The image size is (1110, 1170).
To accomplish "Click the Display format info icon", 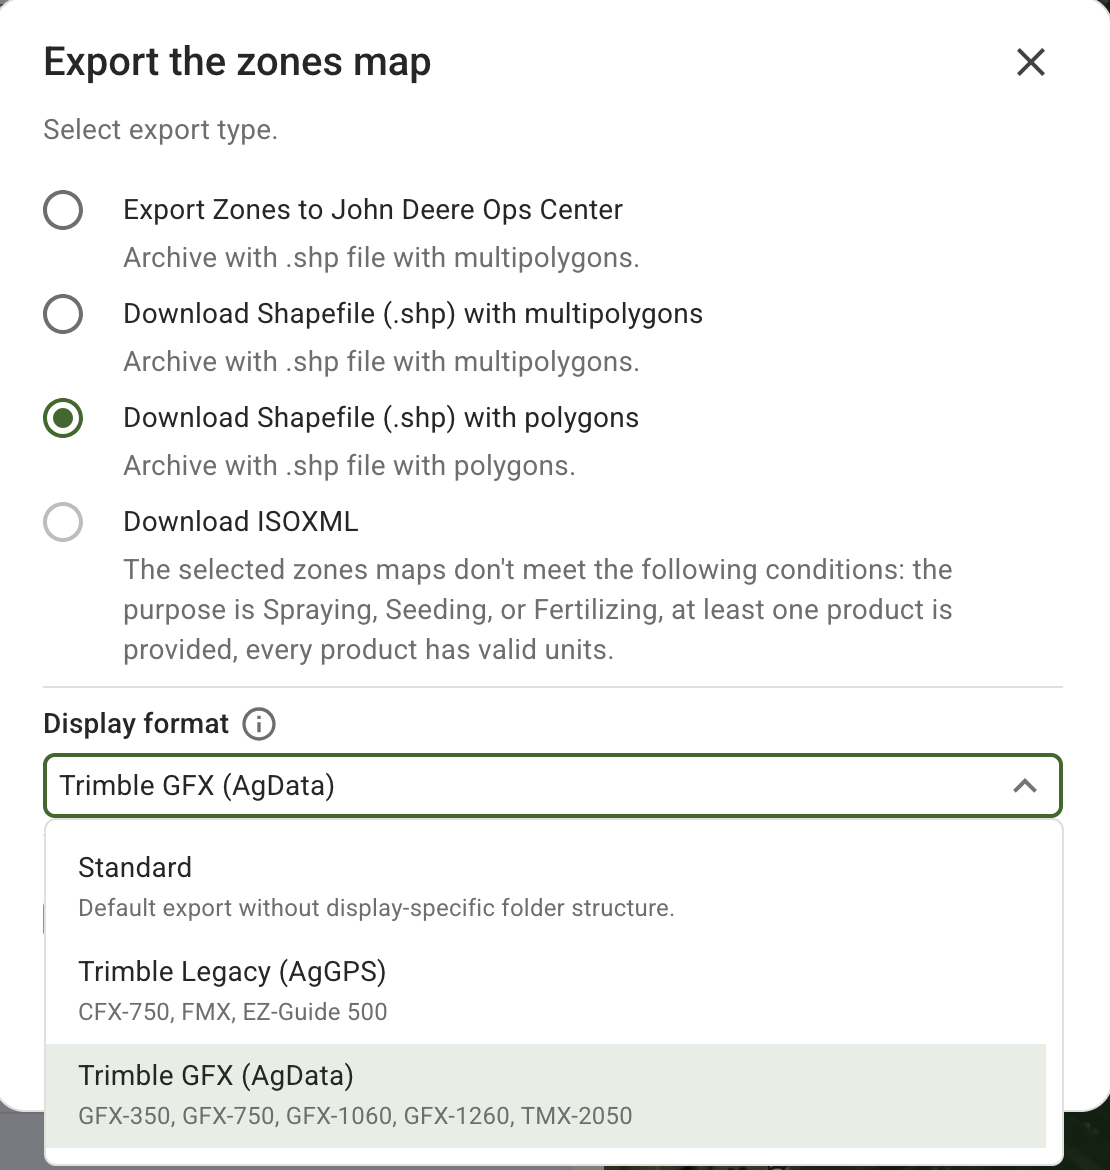I will point(259,723).
